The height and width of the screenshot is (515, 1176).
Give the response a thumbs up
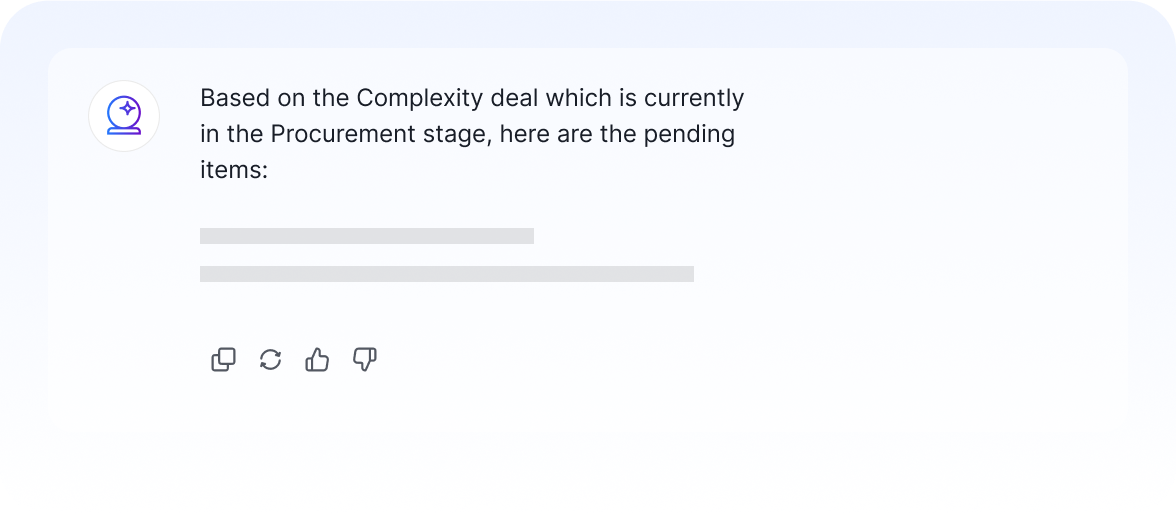[317, 360]
